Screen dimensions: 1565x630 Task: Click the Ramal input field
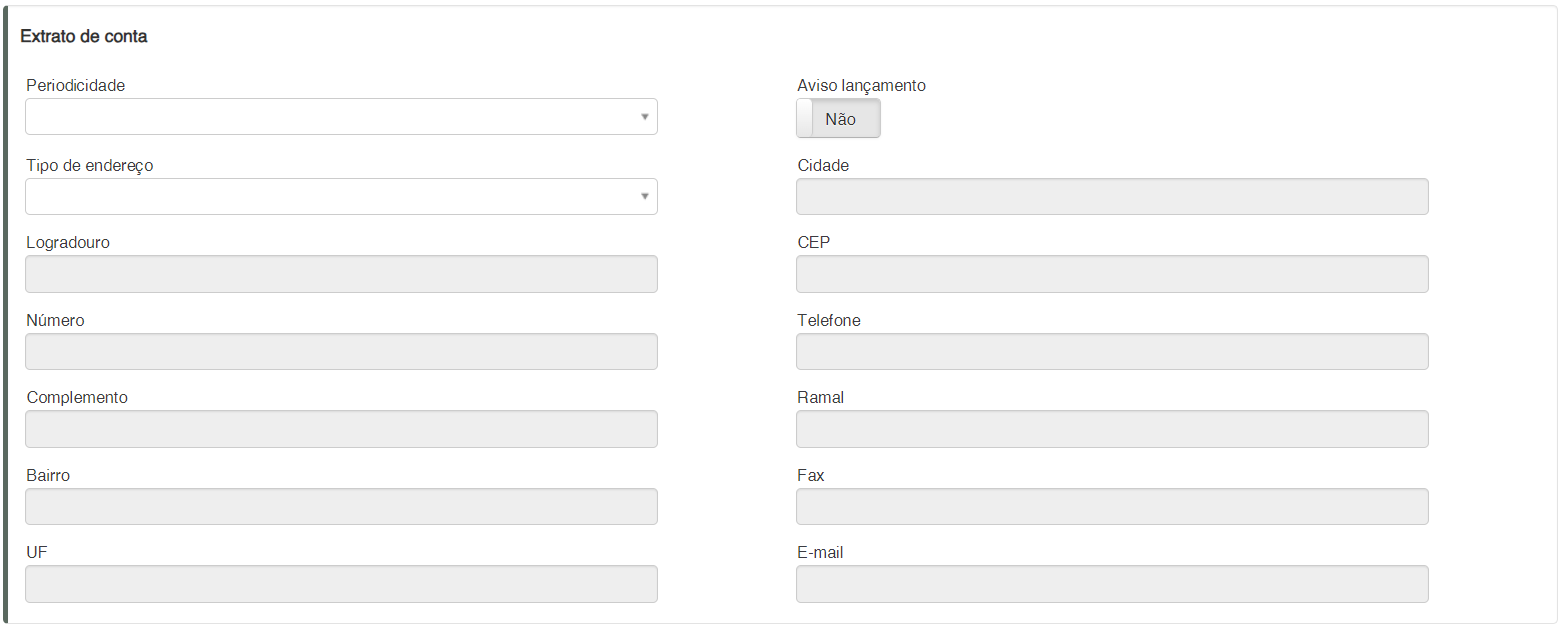pos(1111,429)
